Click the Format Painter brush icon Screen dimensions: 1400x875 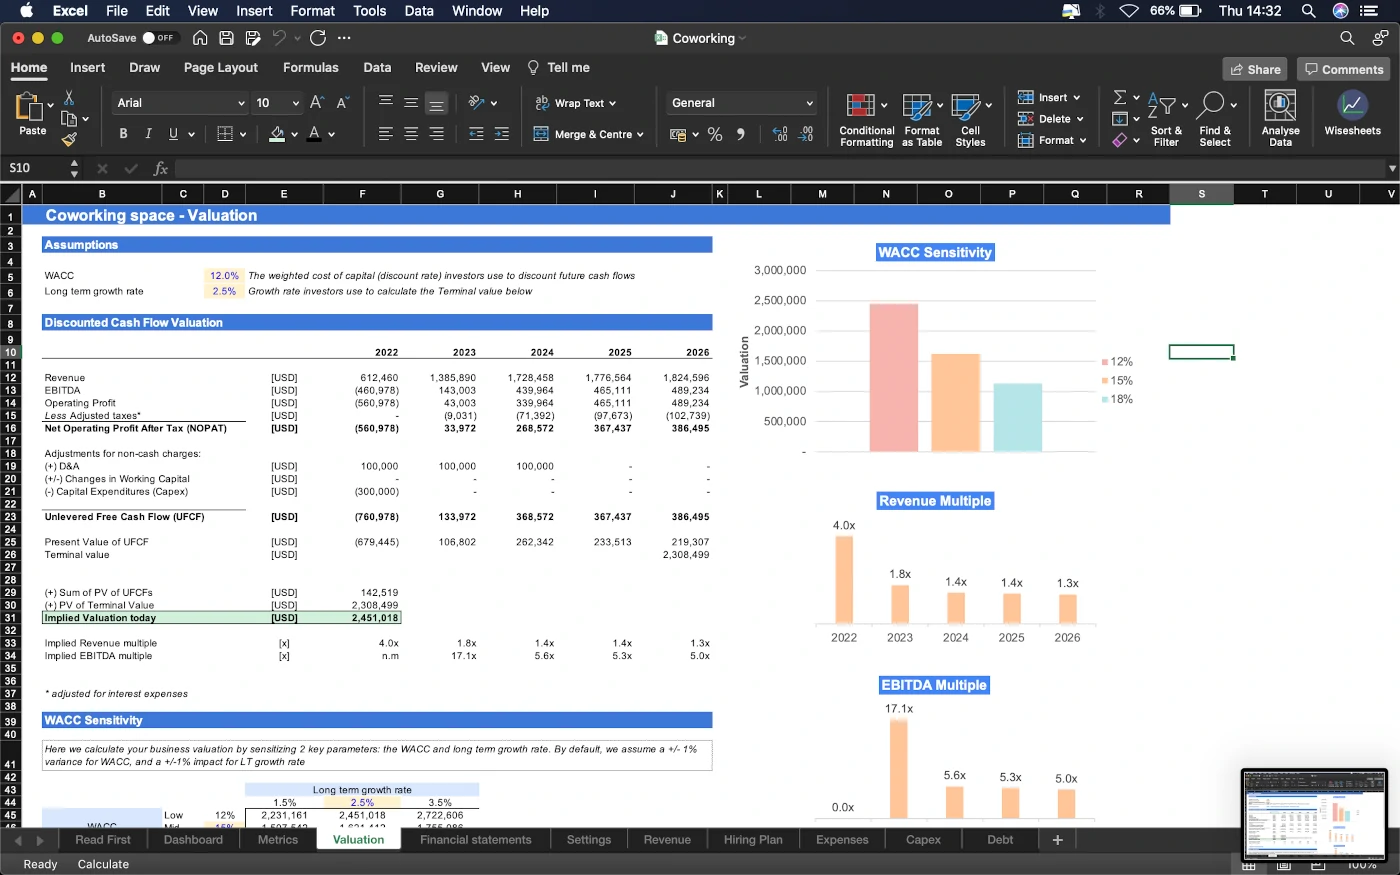tap(68, 140)
